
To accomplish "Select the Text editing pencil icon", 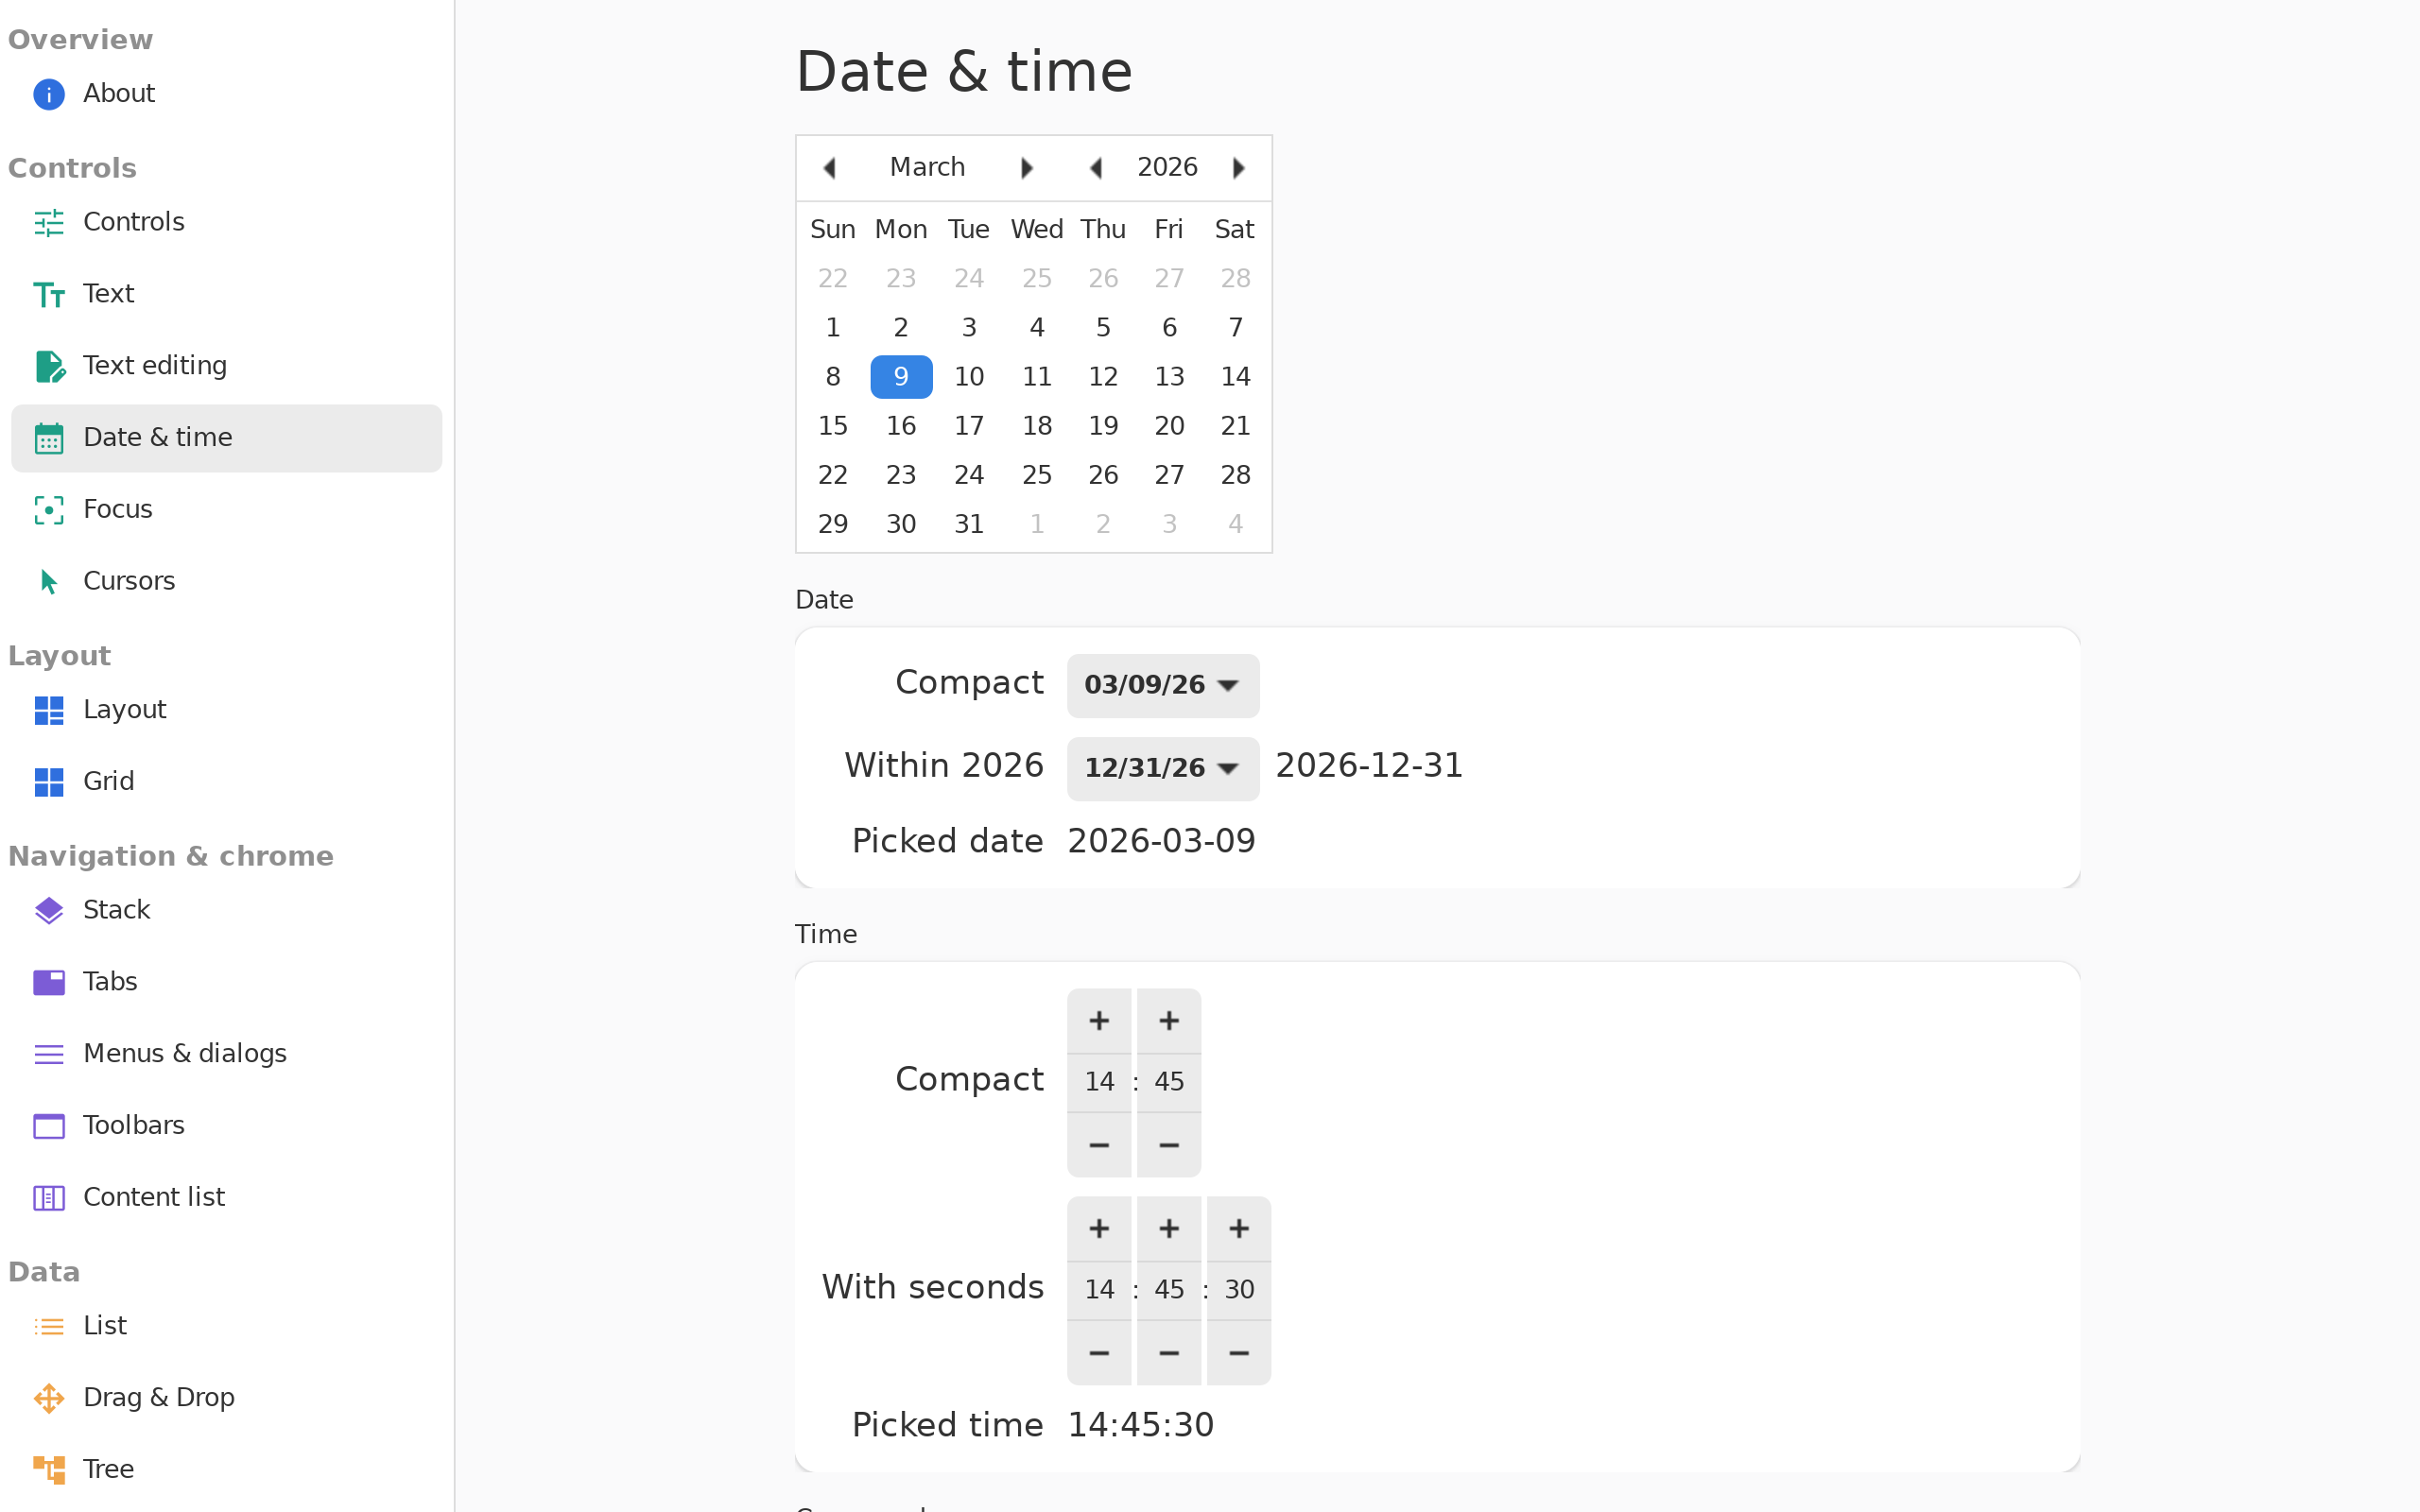I will [x=48, y=366].
